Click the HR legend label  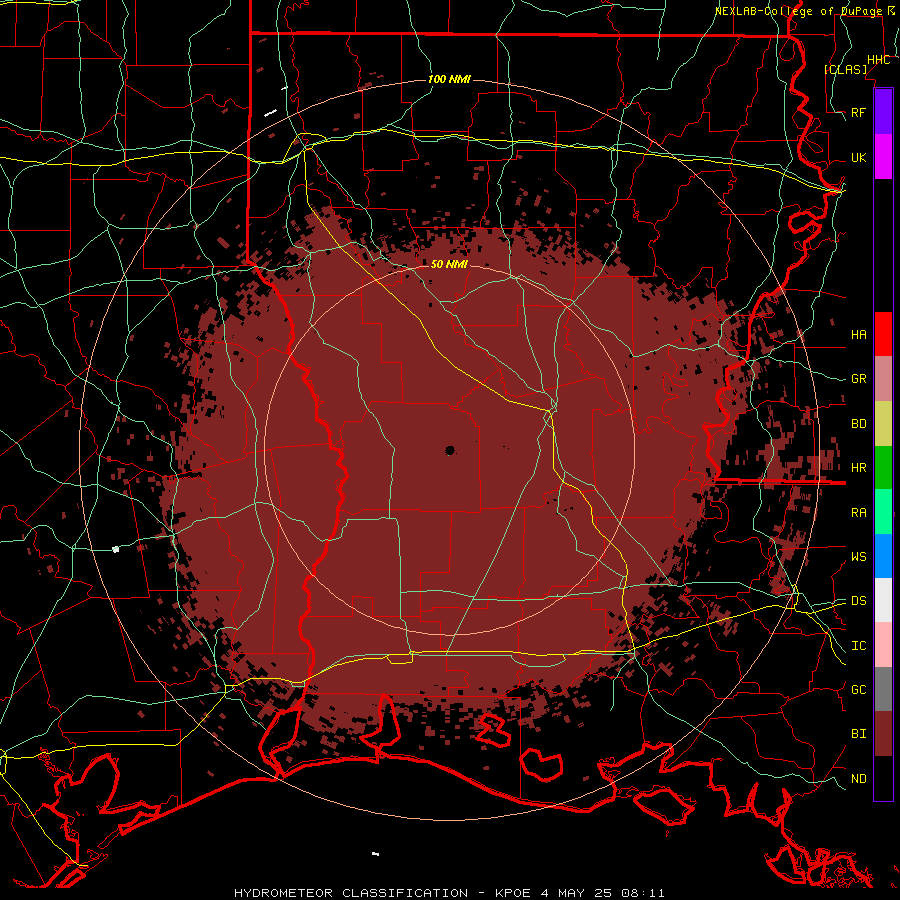tap(858, 468)
